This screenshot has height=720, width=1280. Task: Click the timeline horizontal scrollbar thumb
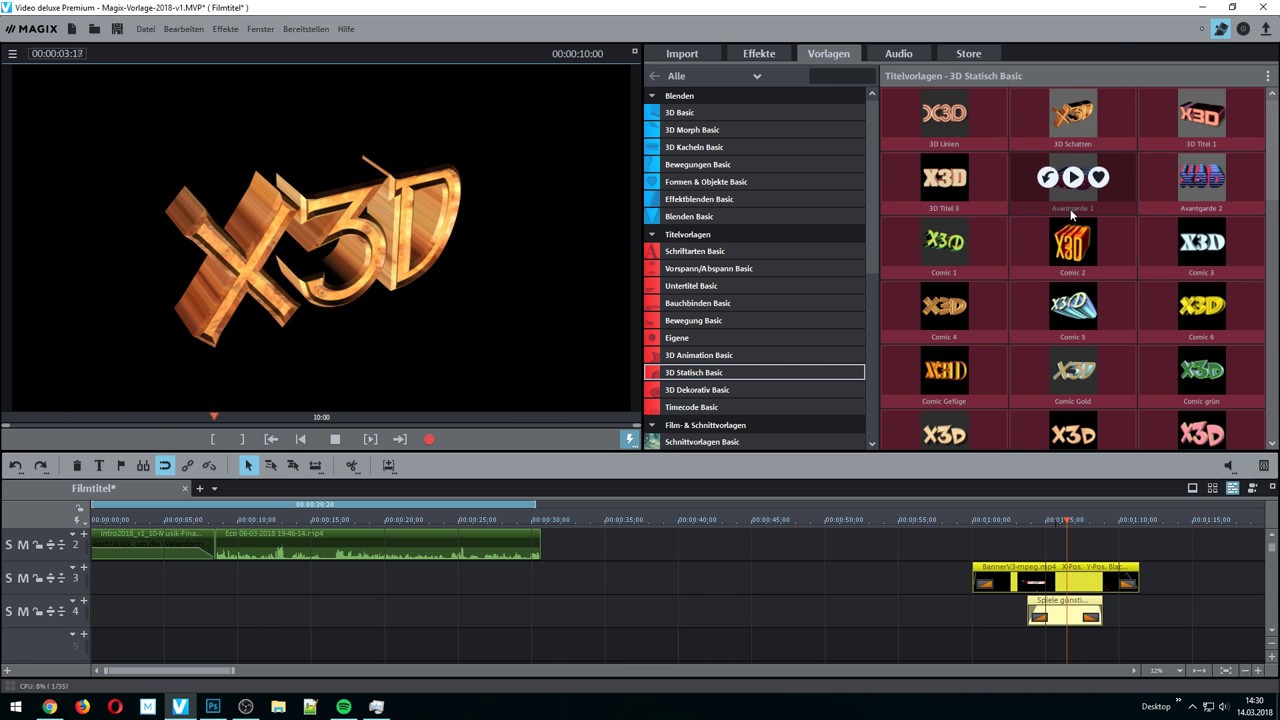pyautogui.click(x=169, y=670)
